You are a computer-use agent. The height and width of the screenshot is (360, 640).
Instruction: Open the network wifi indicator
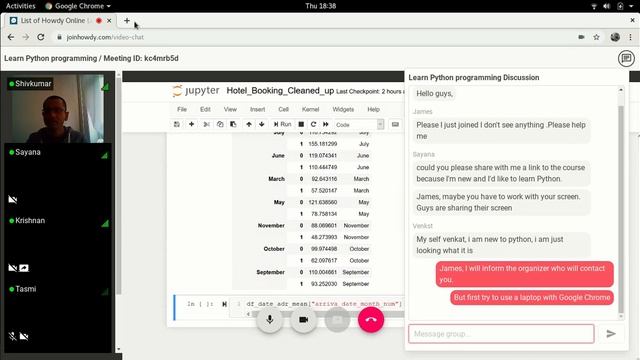pos(594,6)
